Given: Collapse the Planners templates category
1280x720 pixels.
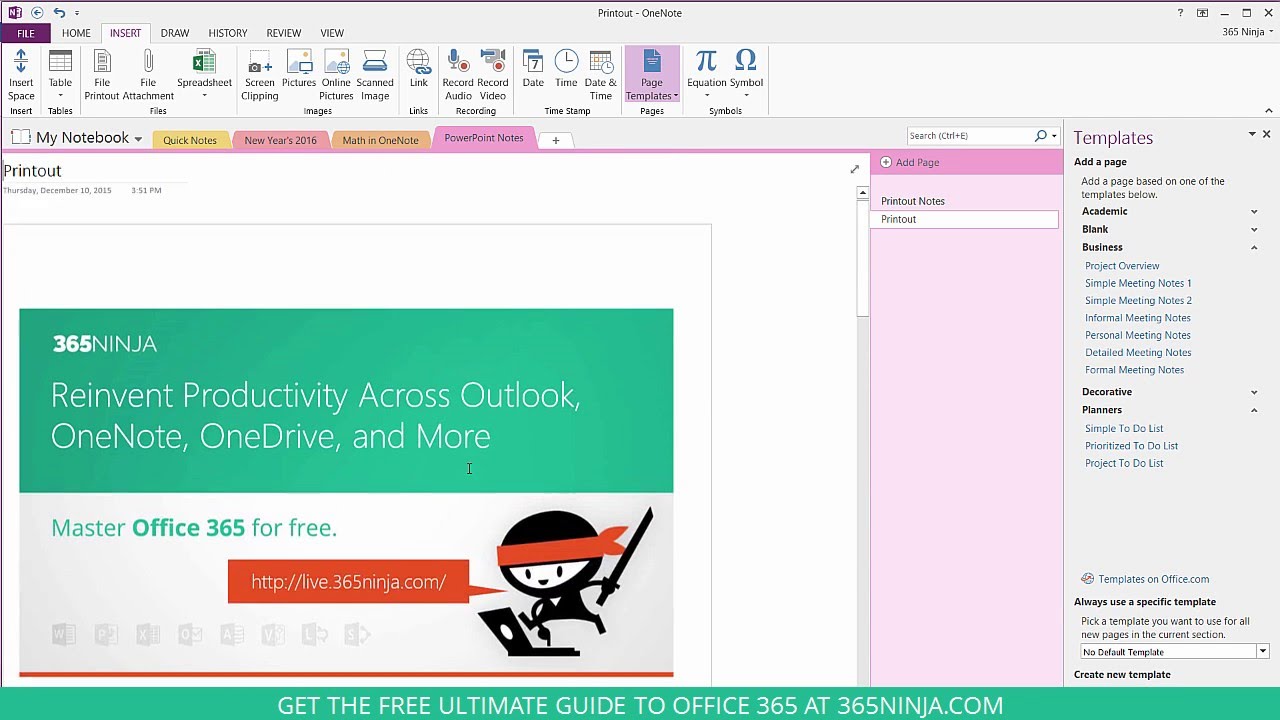Looking at the screenshot, I should click(x=1254, y=410).
